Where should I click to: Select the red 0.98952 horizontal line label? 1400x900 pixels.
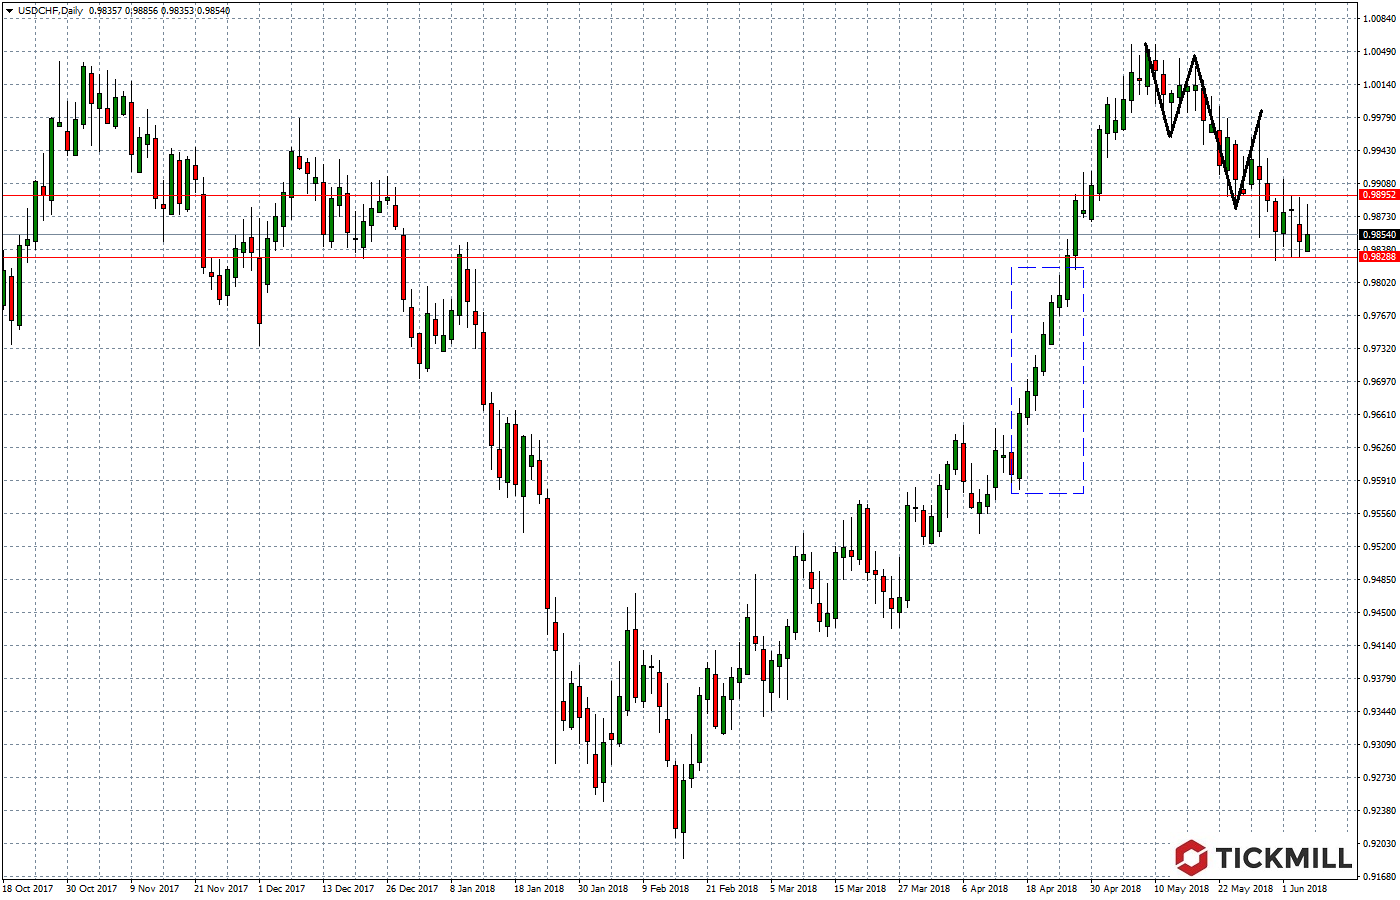pyautogui.click(x=1379, y=195)
